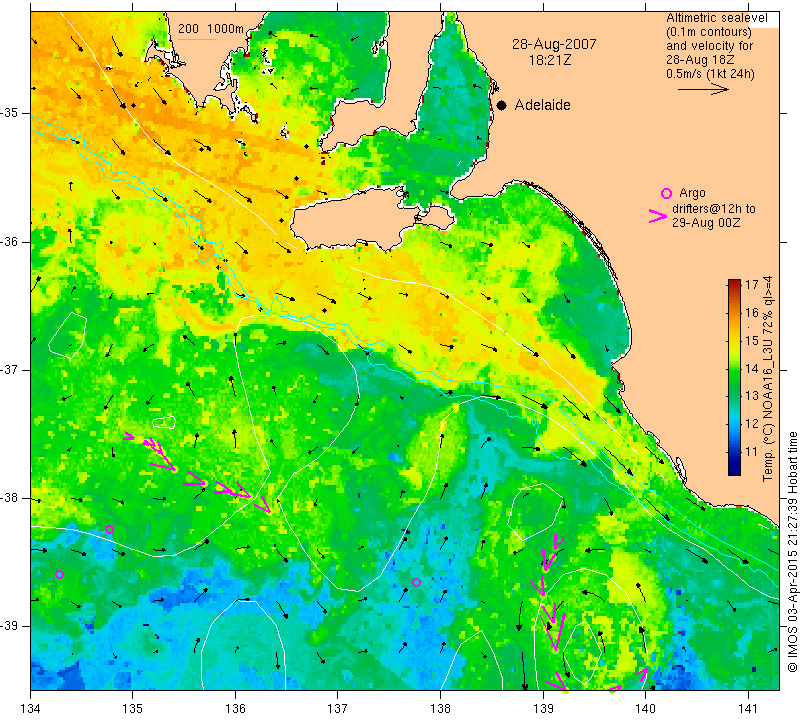Screen dimensions: 800x720
Task: Click the Argo float circle near longitude 137.8
Action: [x=416, y=582]
